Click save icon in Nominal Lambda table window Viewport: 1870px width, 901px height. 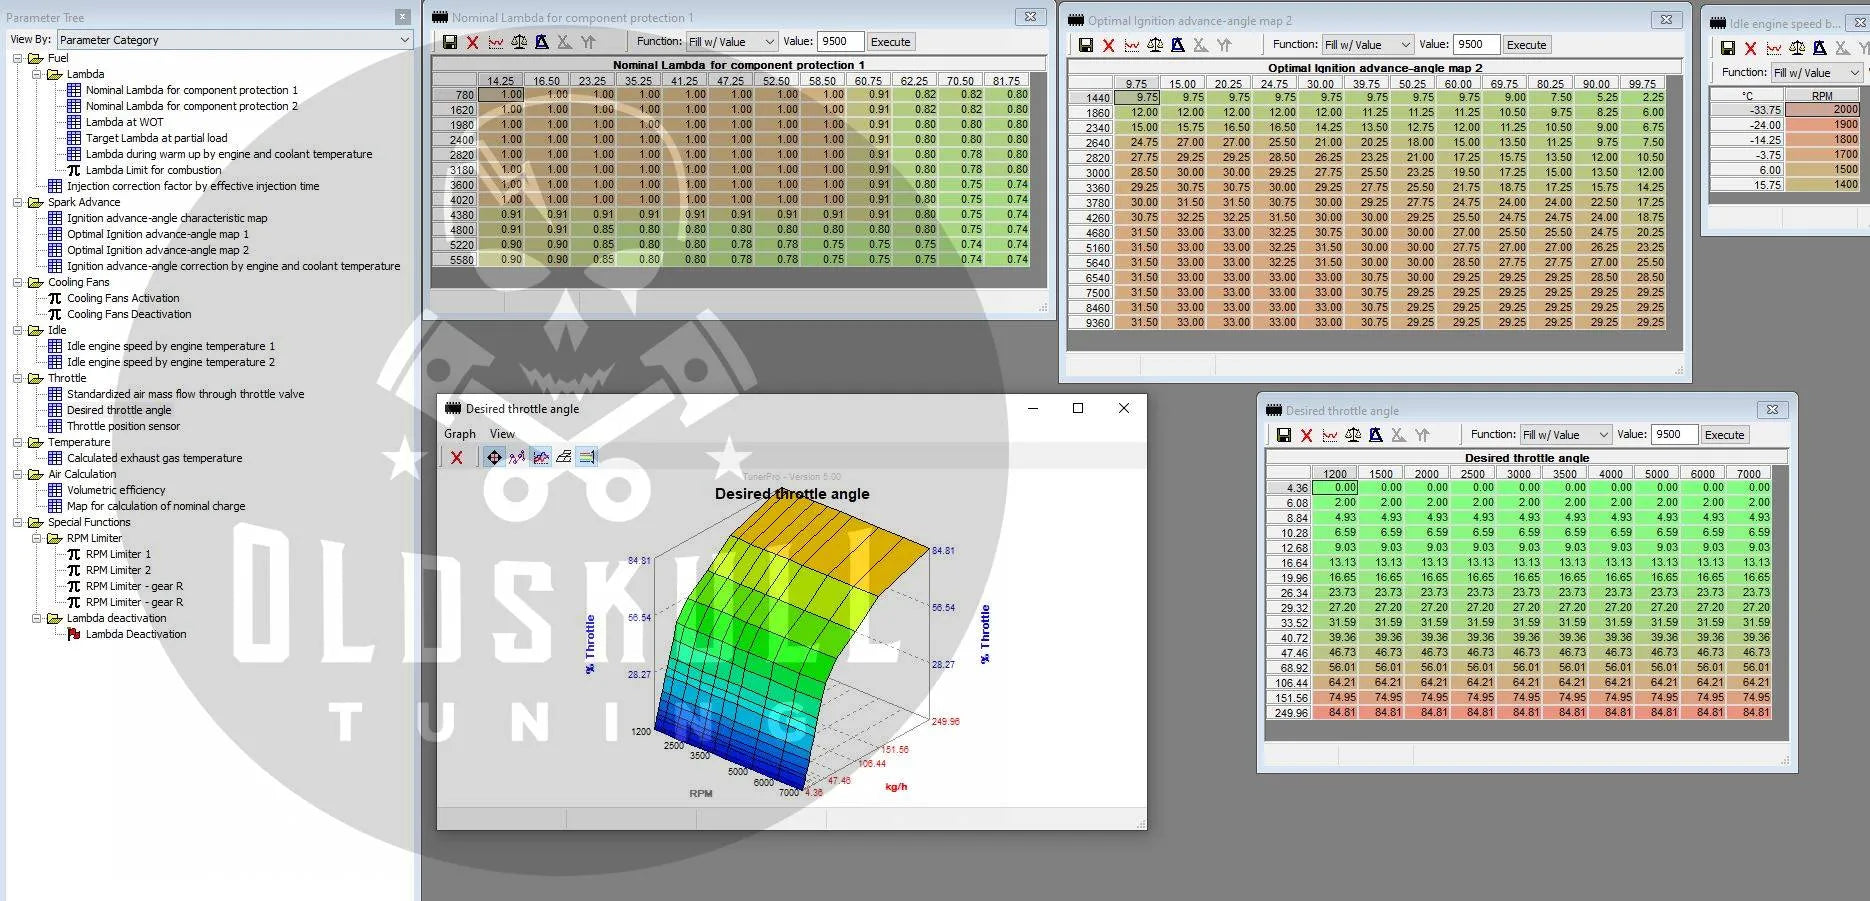click(450, 42)
